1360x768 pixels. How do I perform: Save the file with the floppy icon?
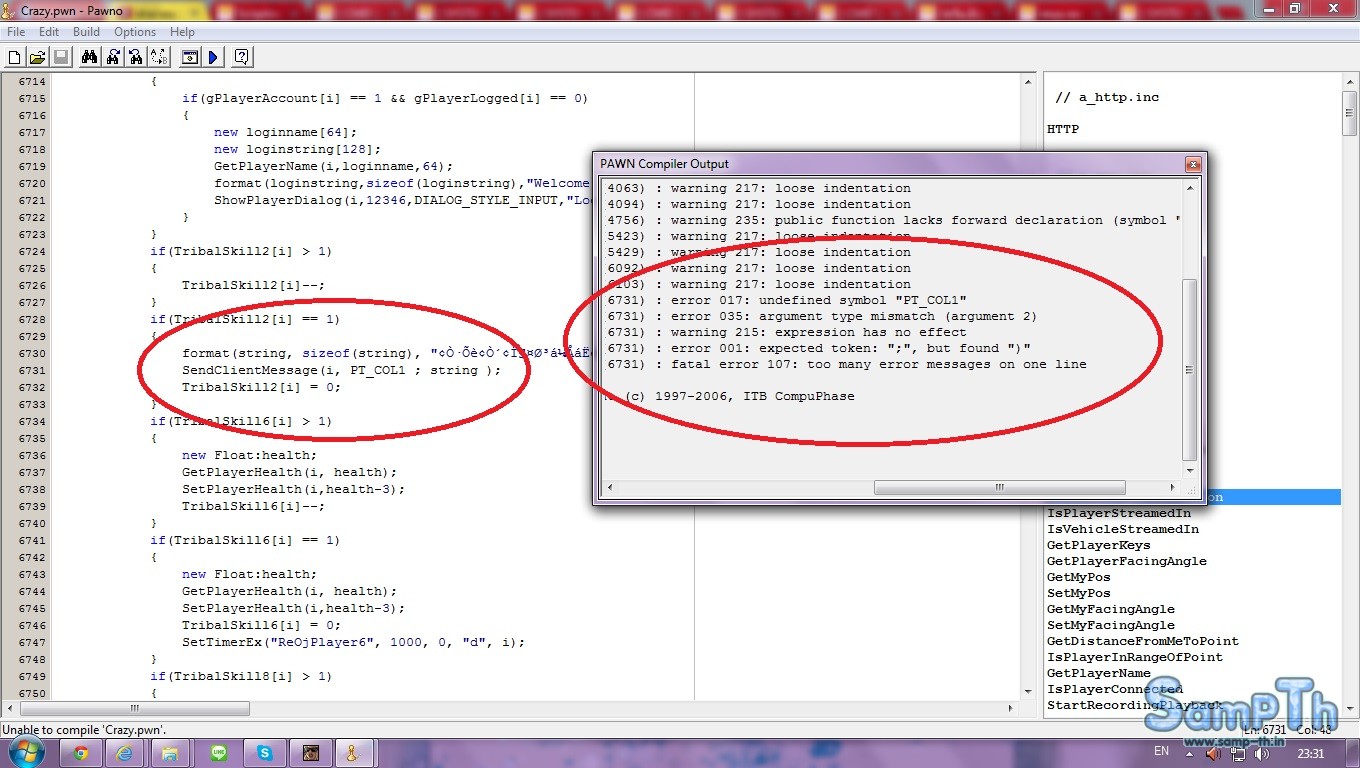[60, 57]
